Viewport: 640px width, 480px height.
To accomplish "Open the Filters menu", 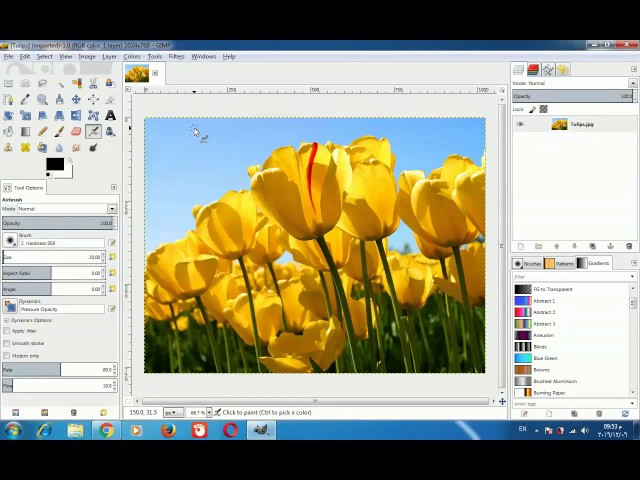I will pyautogui.click(x=176, y=57).
